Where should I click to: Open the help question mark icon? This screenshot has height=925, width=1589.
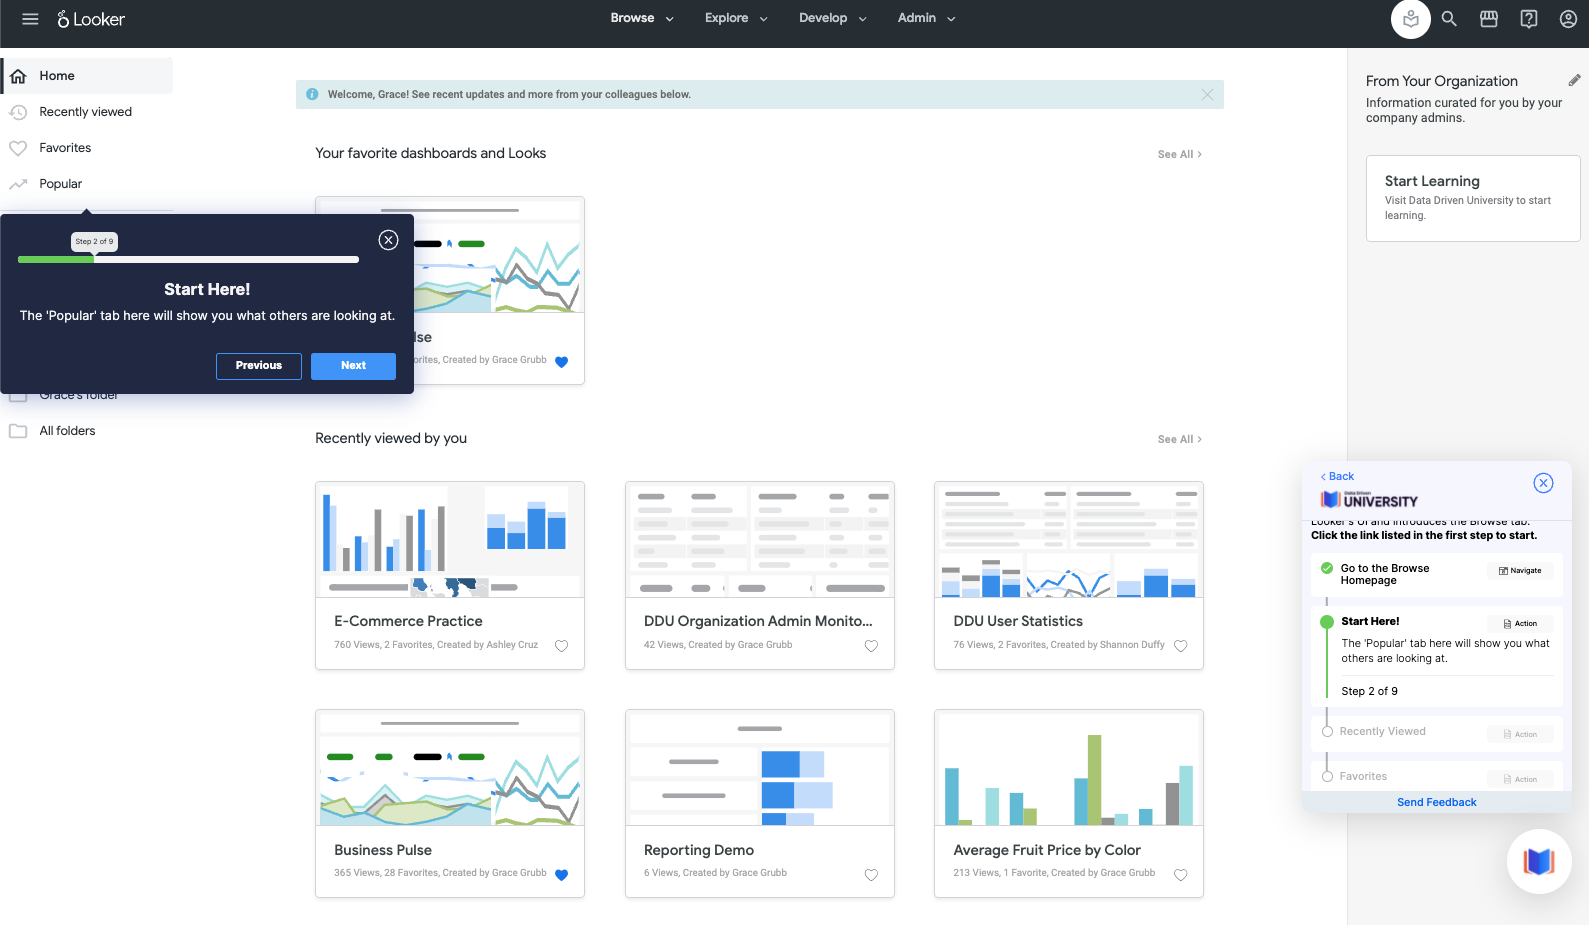point(1529,19)
